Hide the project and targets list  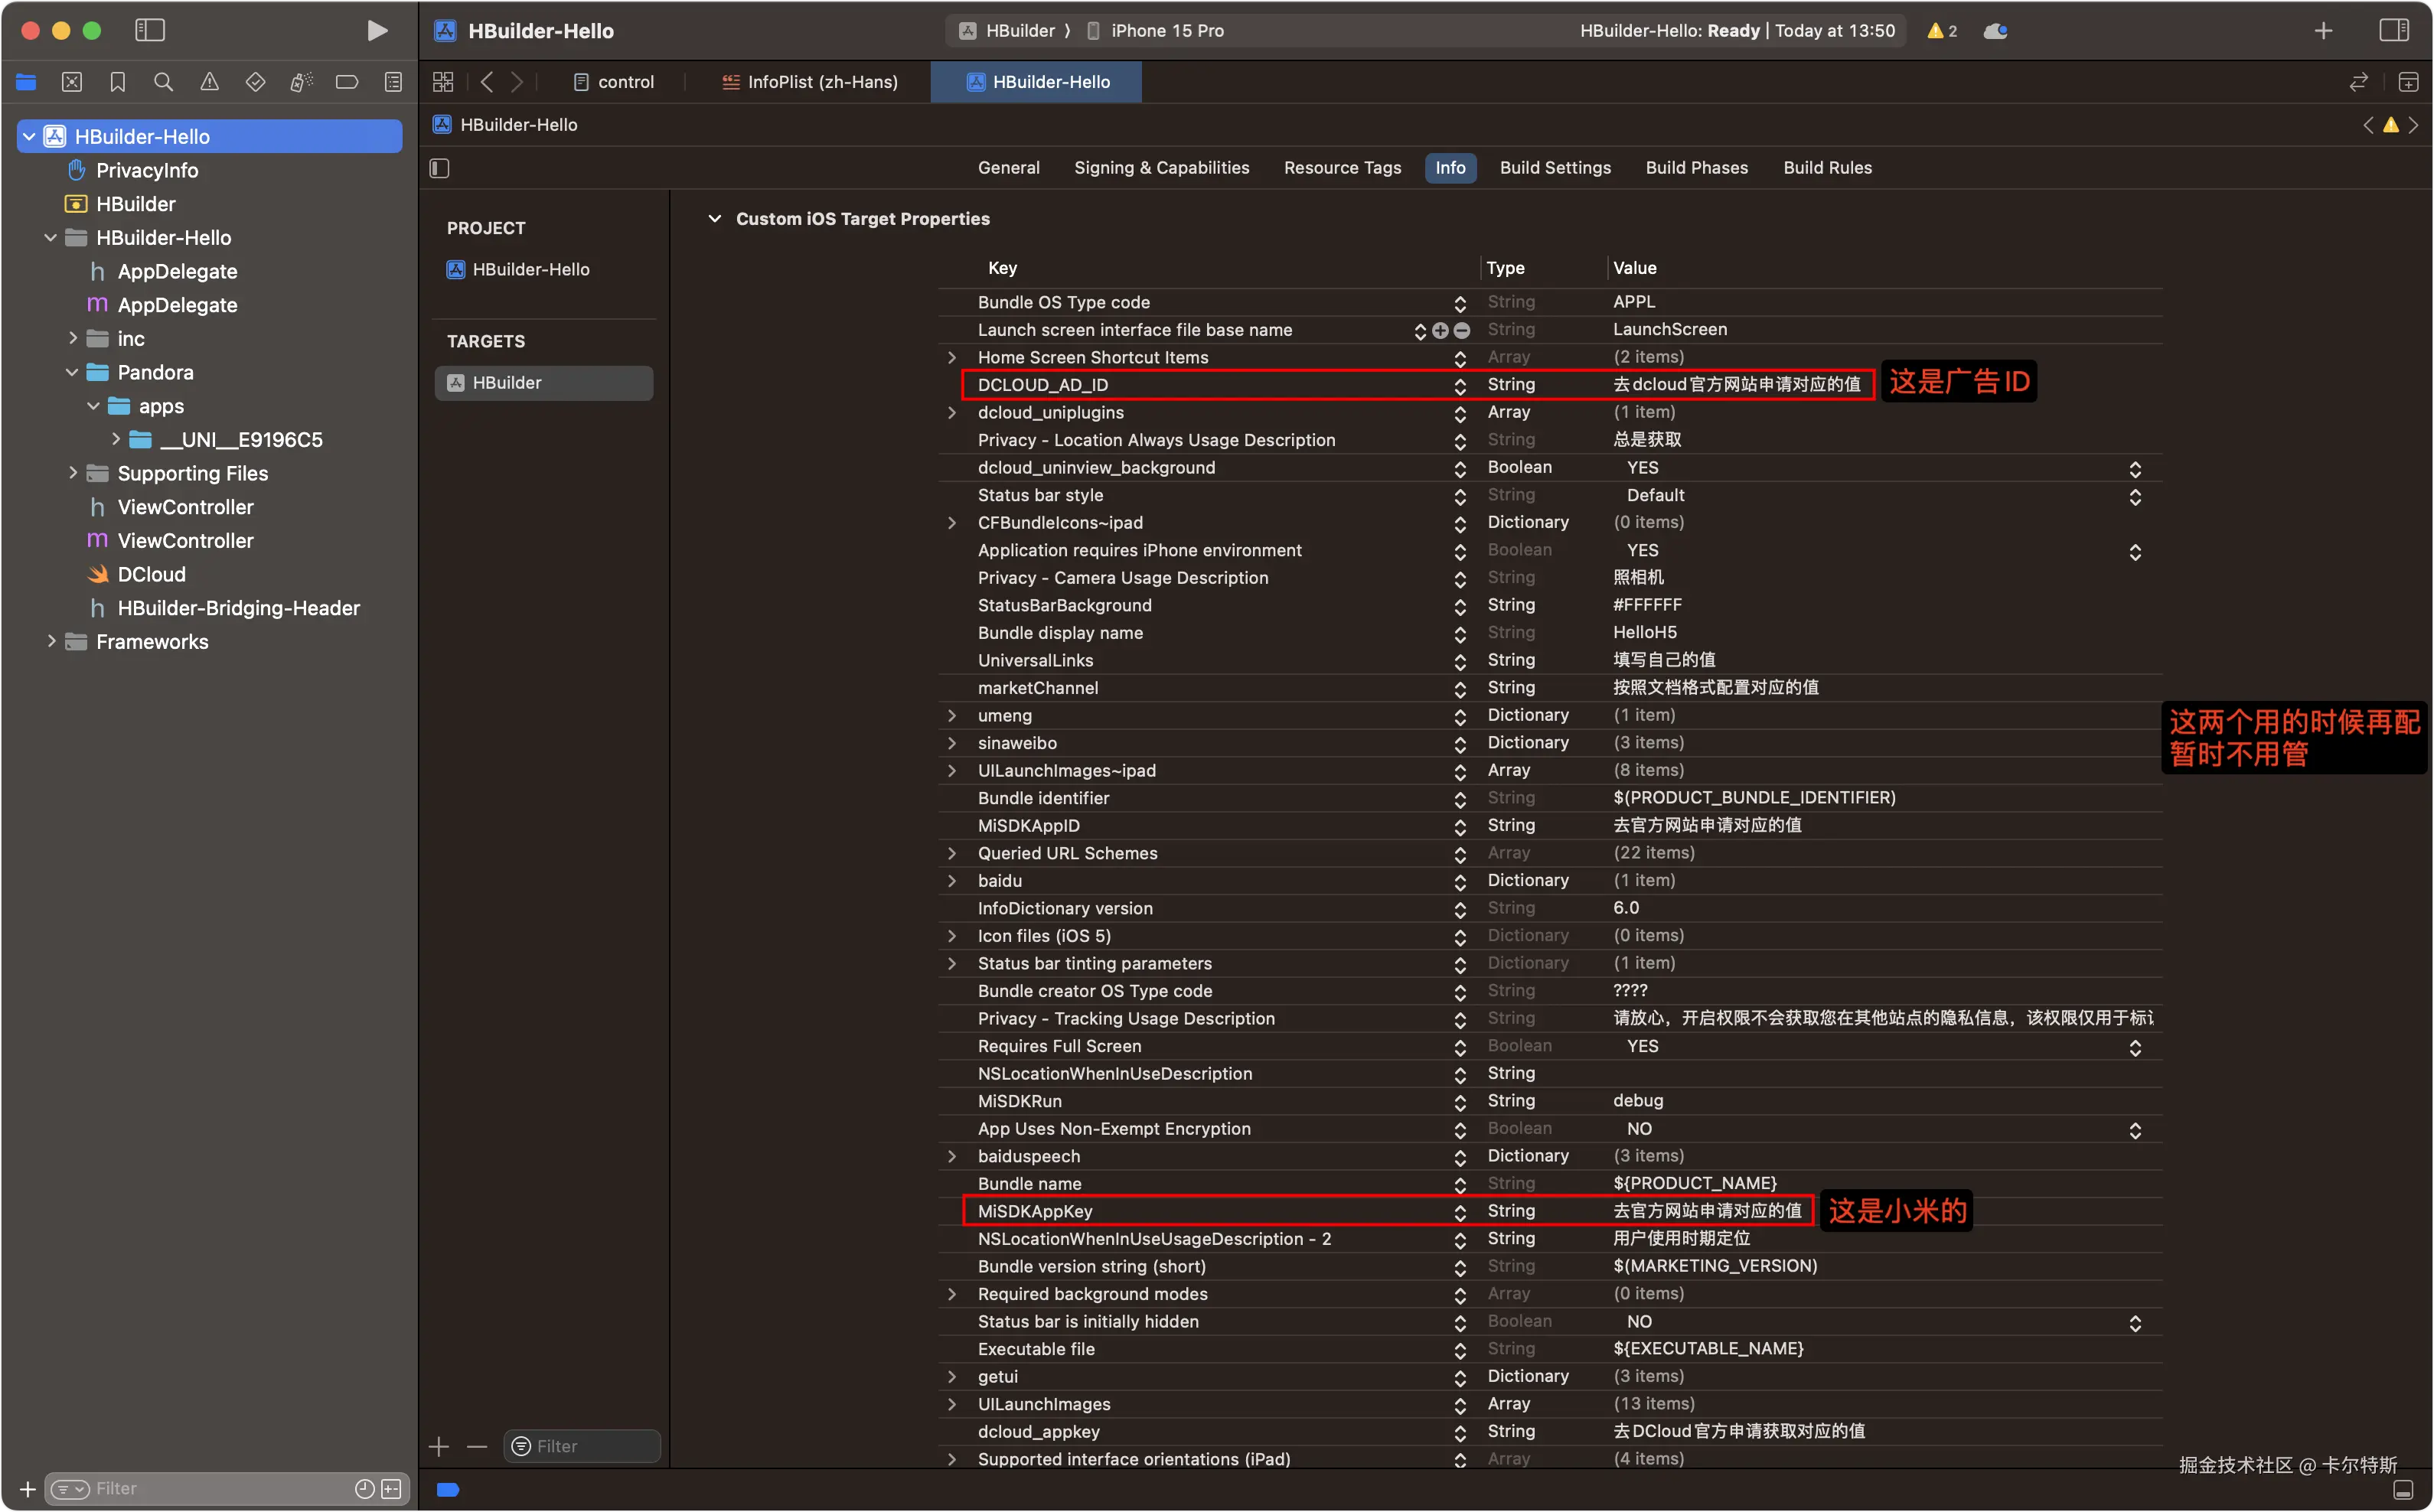coord(440,168)
